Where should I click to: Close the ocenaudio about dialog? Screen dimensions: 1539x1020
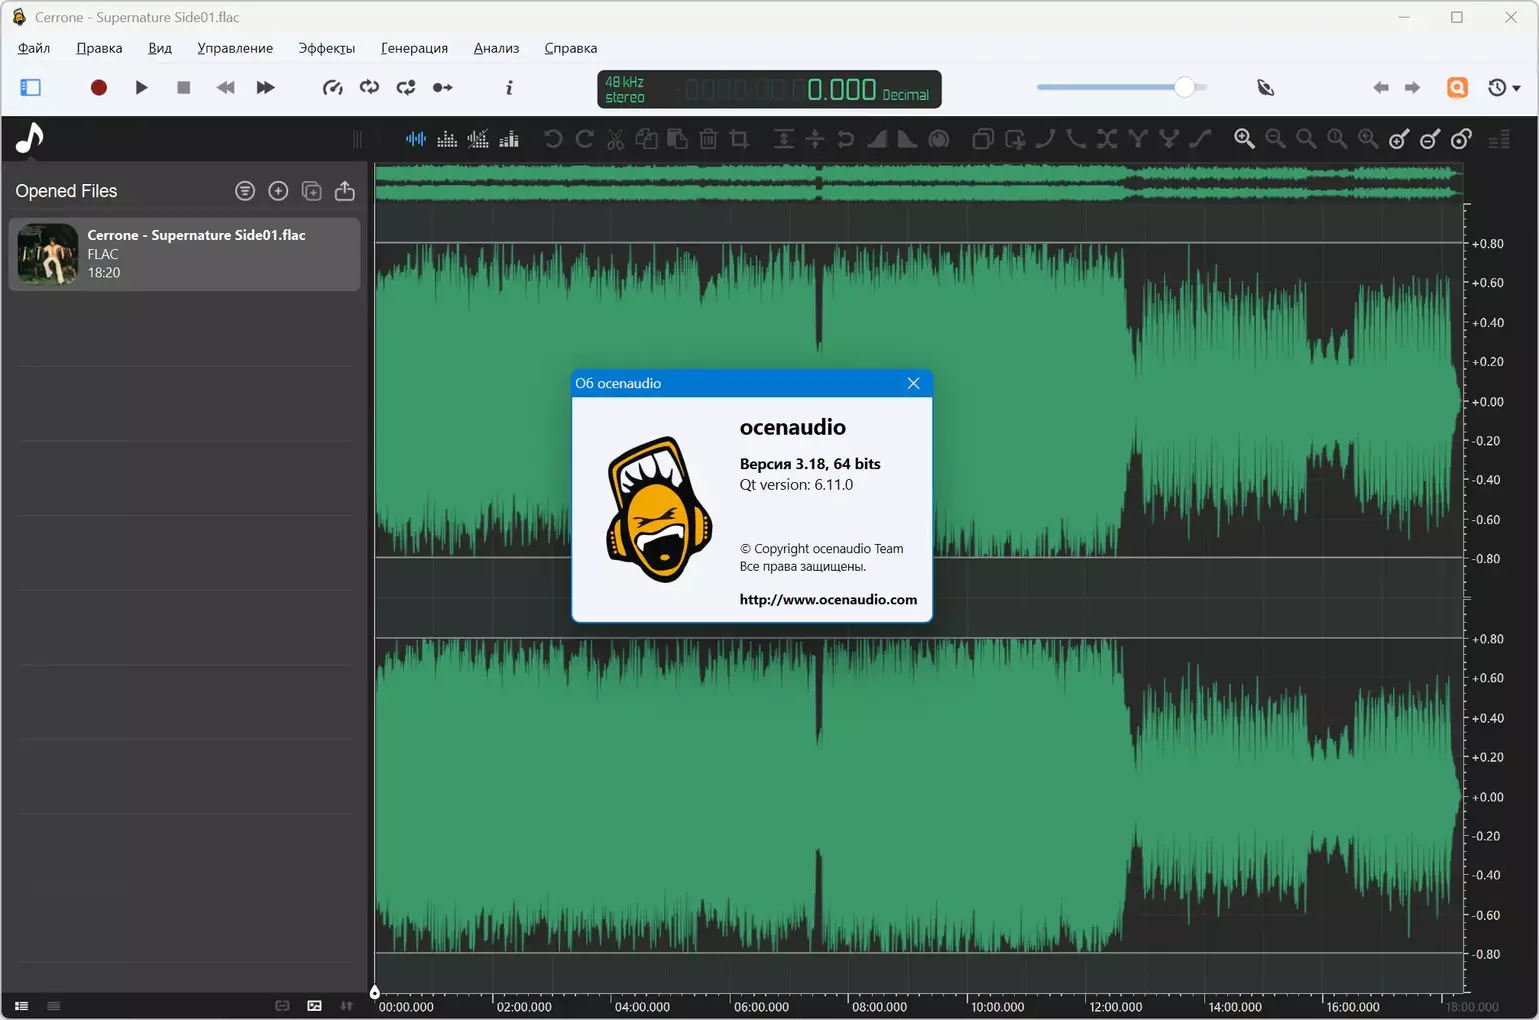[x=913, y=383]
